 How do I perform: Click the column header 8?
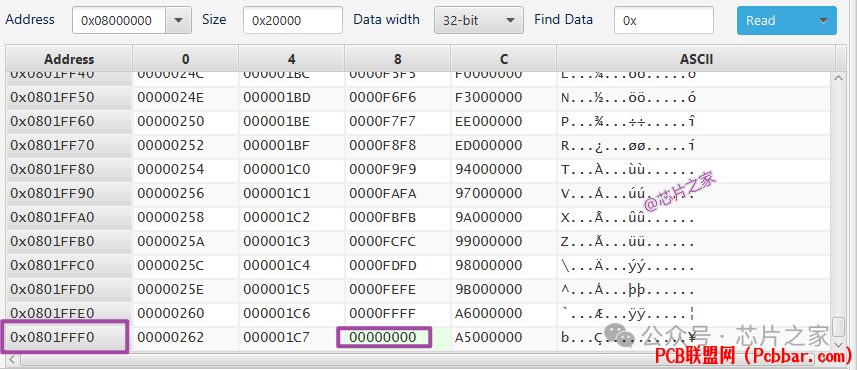[397, 59]
